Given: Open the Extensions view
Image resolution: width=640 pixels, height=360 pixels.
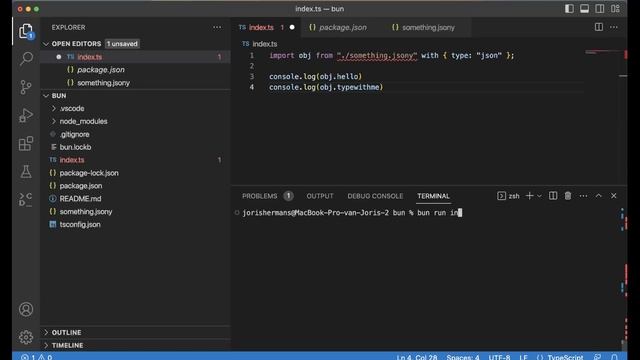Looking at the screenshot, I should click(26, 143).
